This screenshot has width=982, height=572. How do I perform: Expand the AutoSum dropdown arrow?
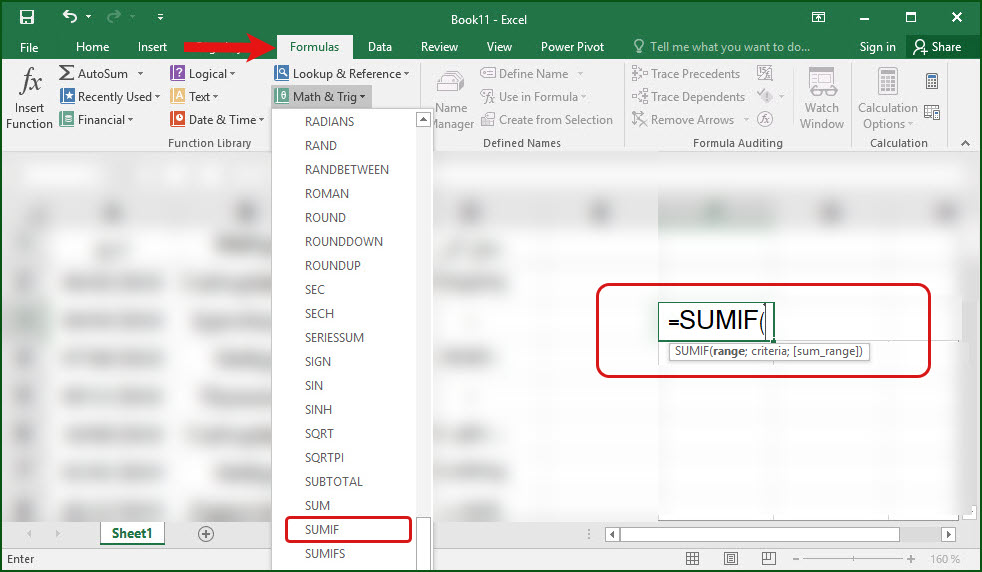click(x=140, y=74)
